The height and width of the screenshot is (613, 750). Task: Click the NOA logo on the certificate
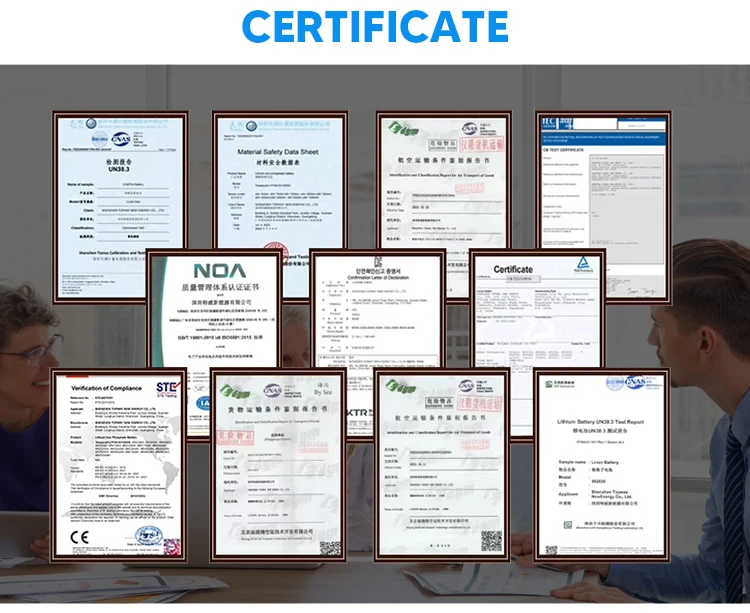pos(220,271)
